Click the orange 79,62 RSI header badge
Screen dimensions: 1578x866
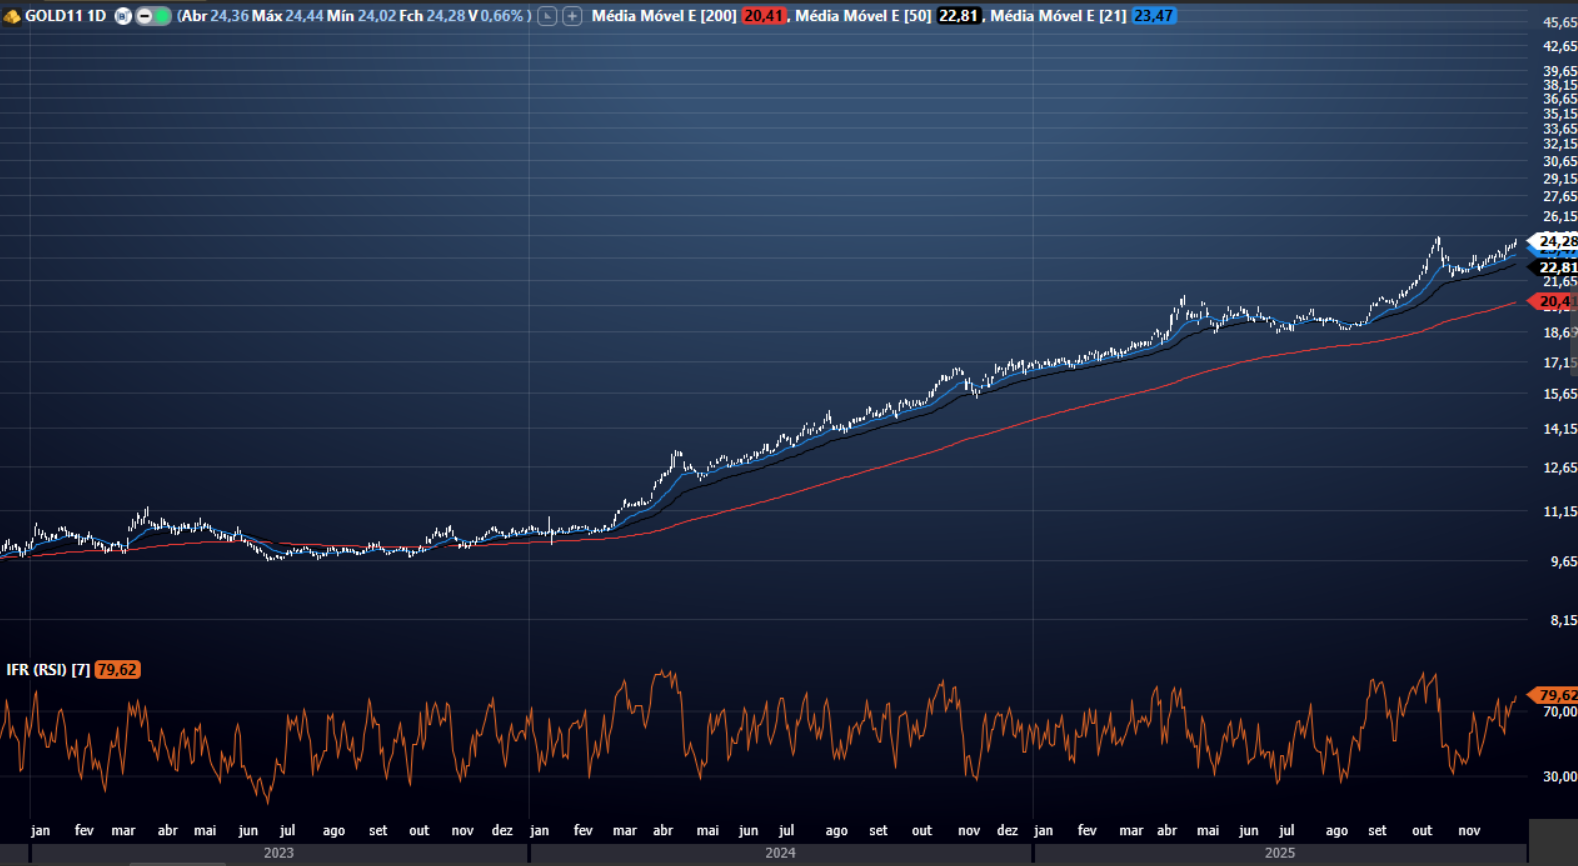pyautogui.click(x=117, y=670)
